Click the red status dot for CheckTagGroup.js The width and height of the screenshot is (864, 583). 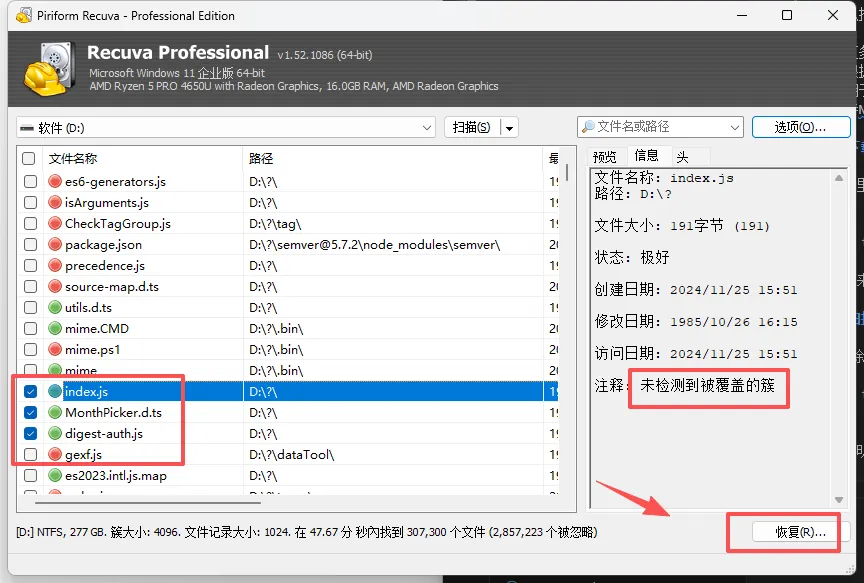pos(55,223)
